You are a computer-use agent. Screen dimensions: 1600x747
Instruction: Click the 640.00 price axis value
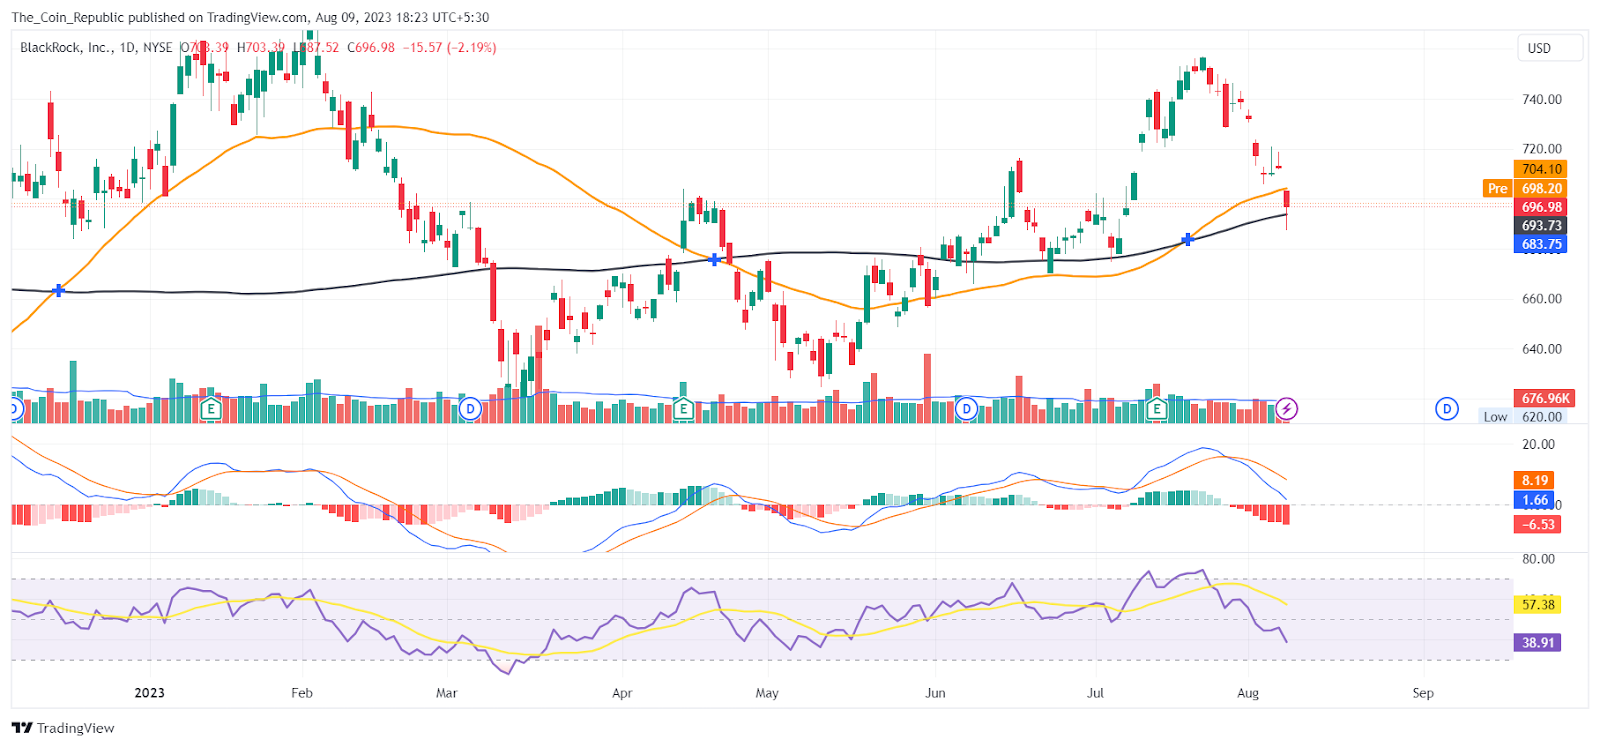[x=1542, y=349]
